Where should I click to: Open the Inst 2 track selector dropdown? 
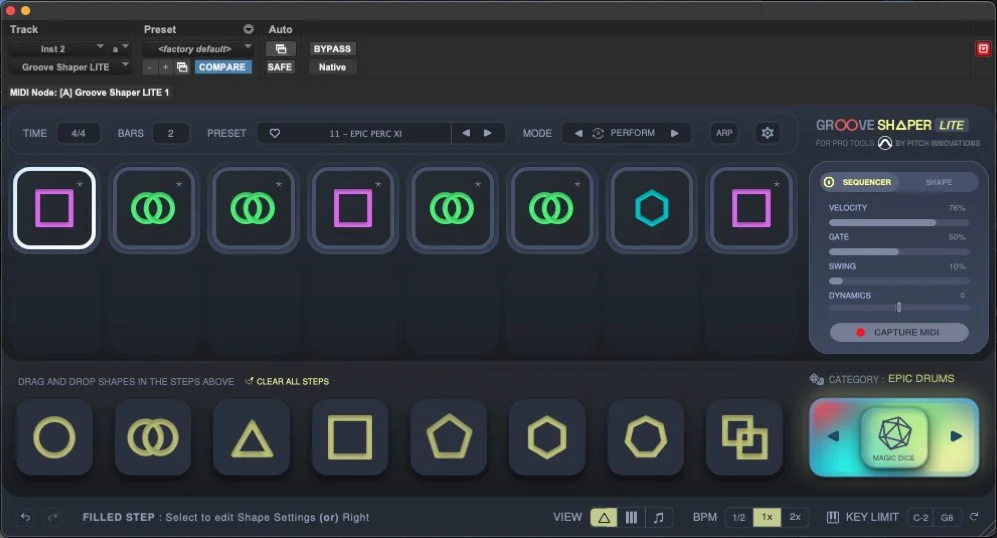click(57, 49)
